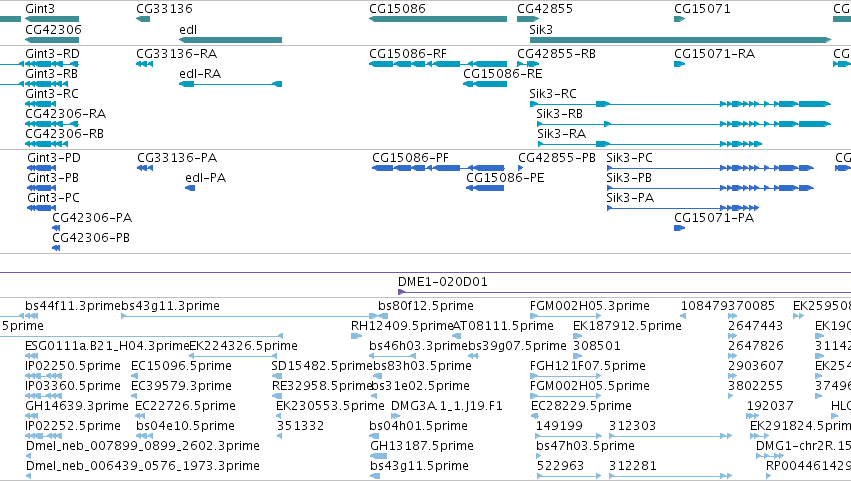Open EST bs80f12.5prime

(x=426, y=306)
